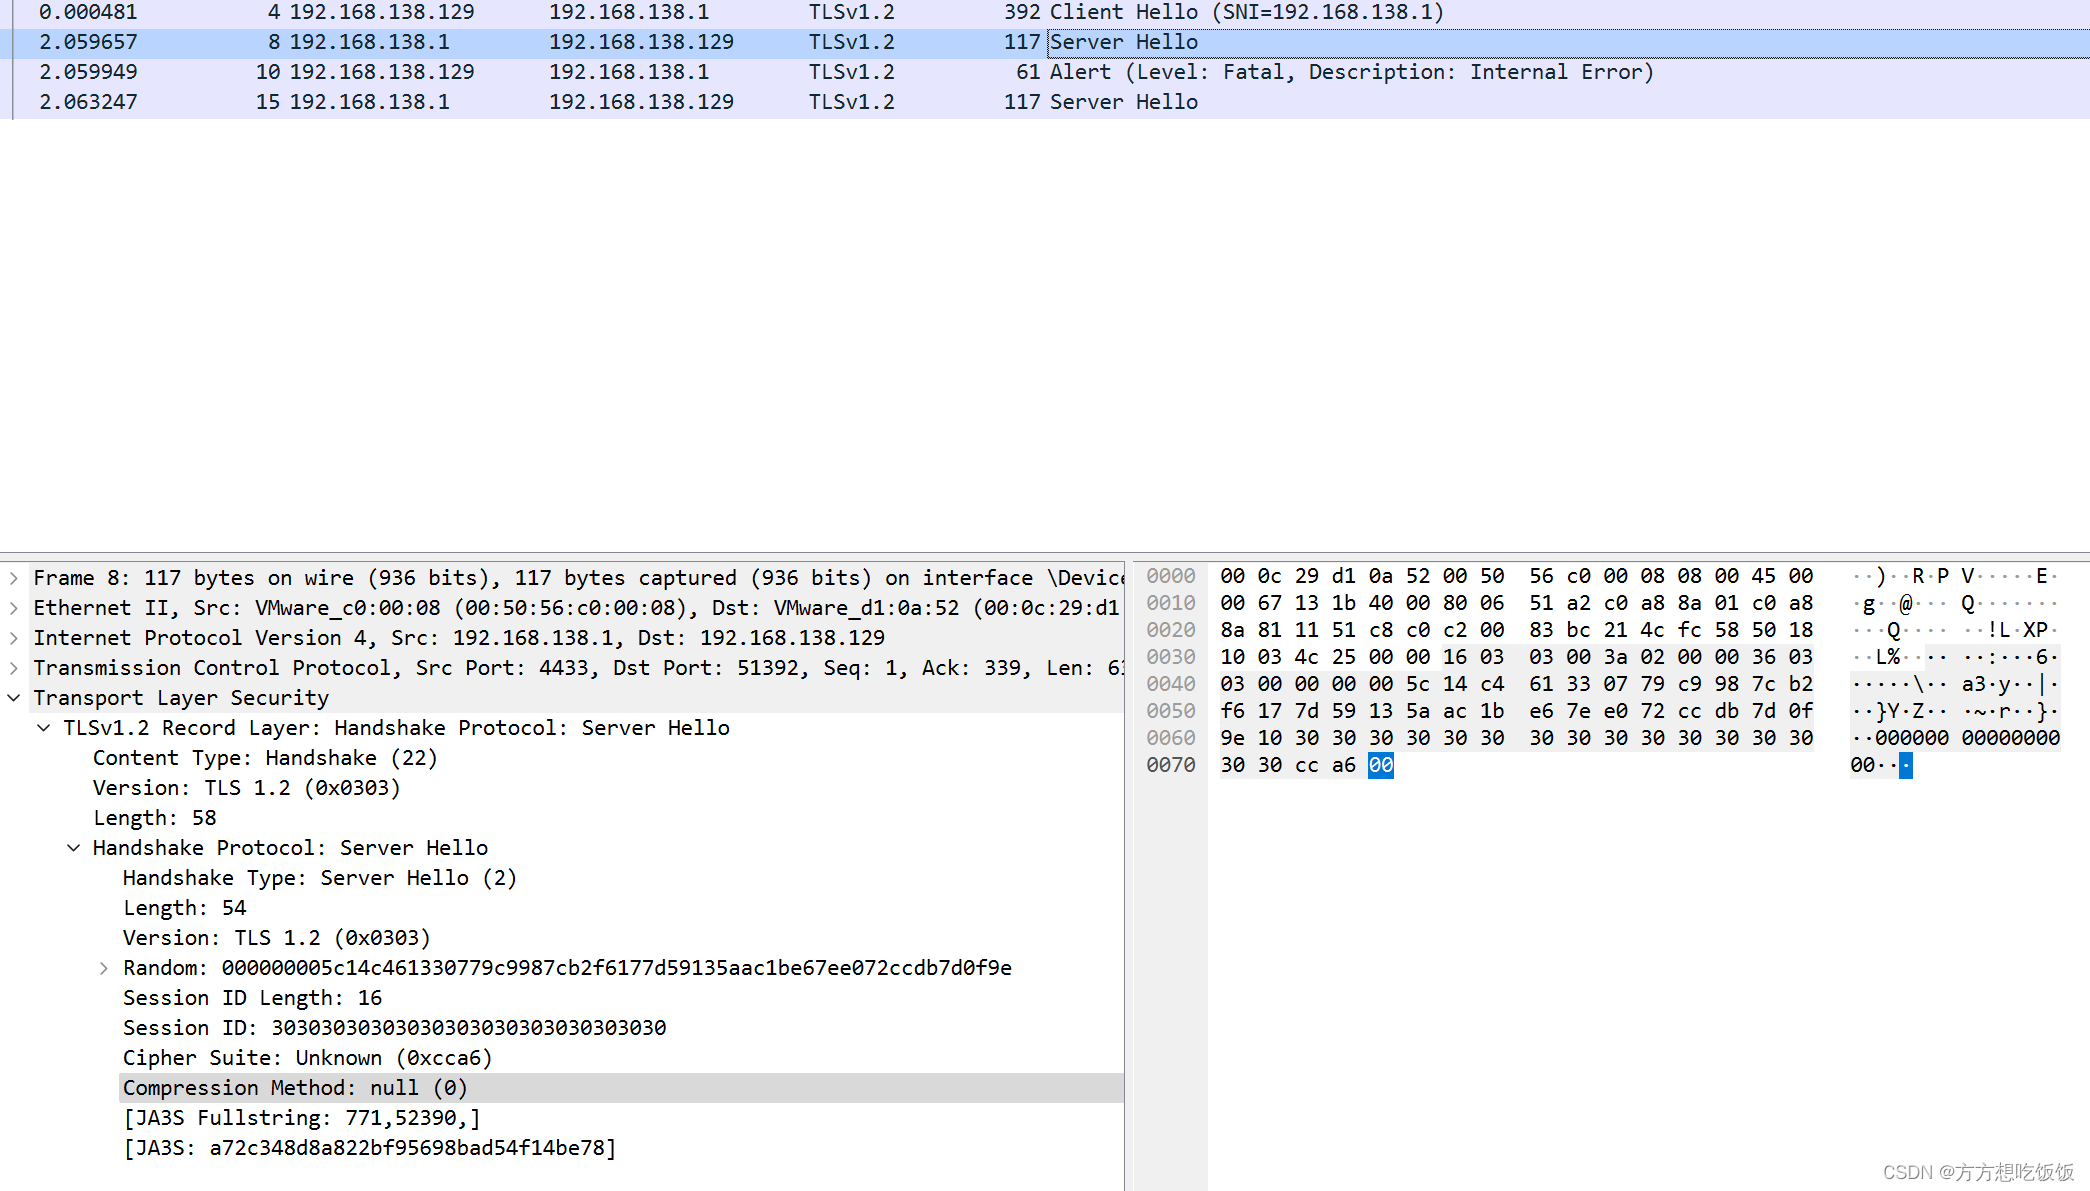Select the JA3S Fullstring line
The image size is (2090, 1191).
(301, 1118)
